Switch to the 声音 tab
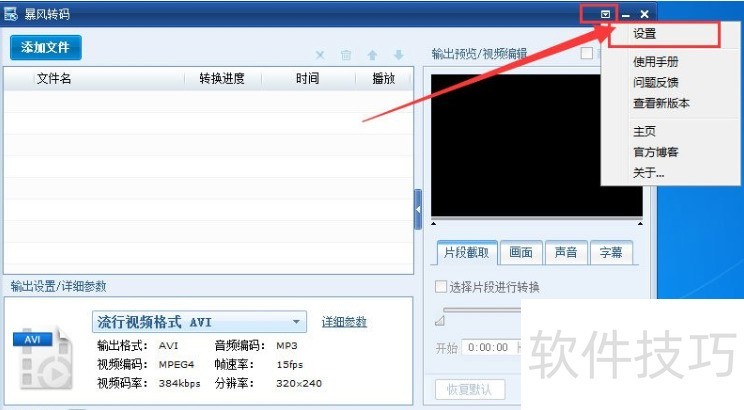 coord(566,252)
